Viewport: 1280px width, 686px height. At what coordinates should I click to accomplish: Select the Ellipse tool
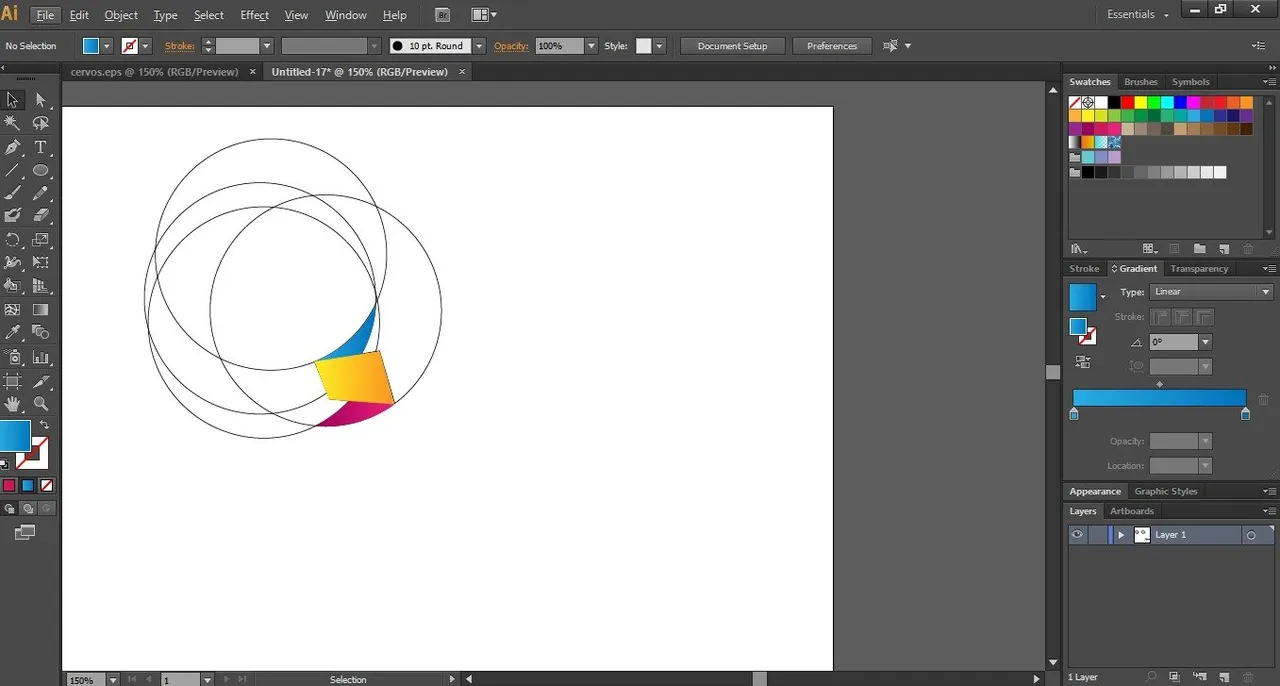tap(41, 170)
